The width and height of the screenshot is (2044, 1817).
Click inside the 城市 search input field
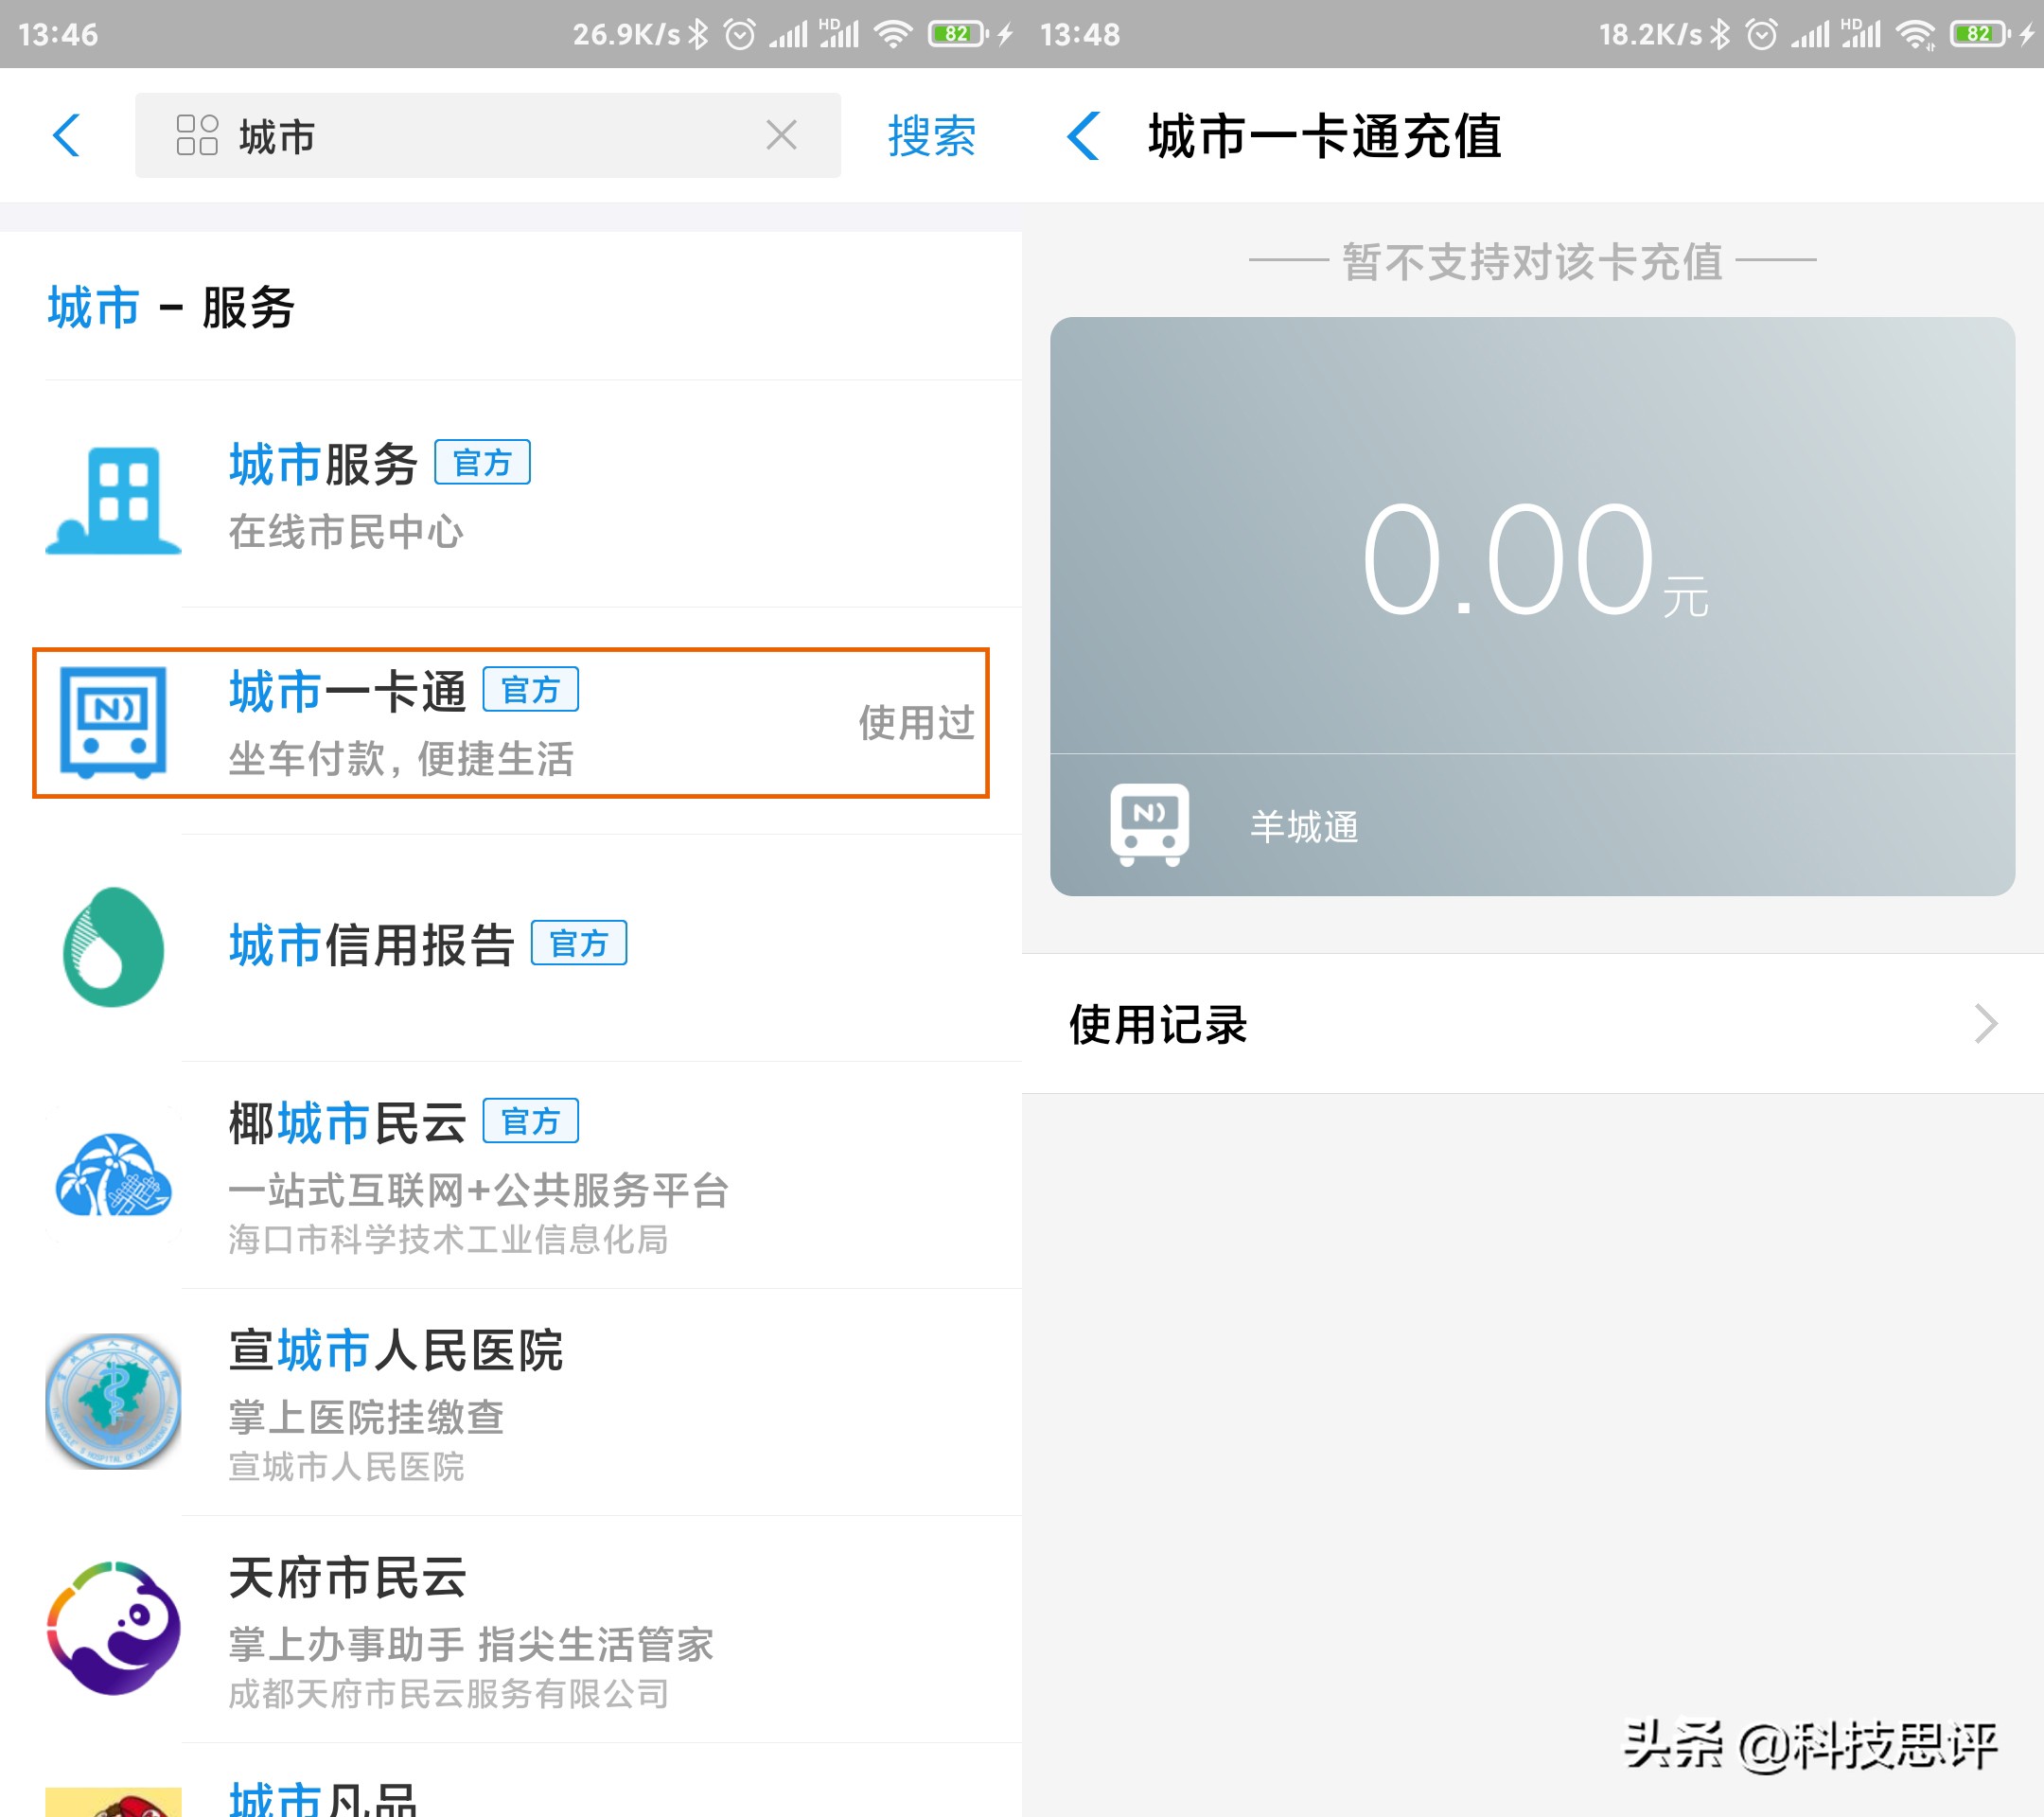click(400, 136)
